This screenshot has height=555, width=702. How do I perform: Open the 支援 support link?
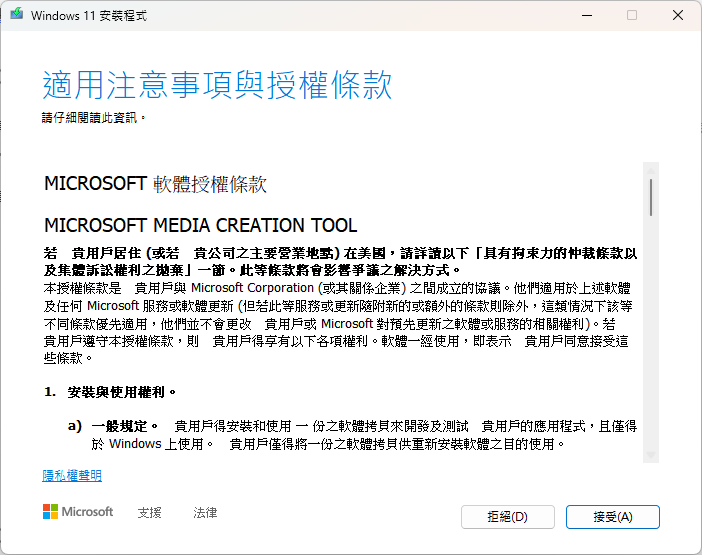(x=149, y=513)
